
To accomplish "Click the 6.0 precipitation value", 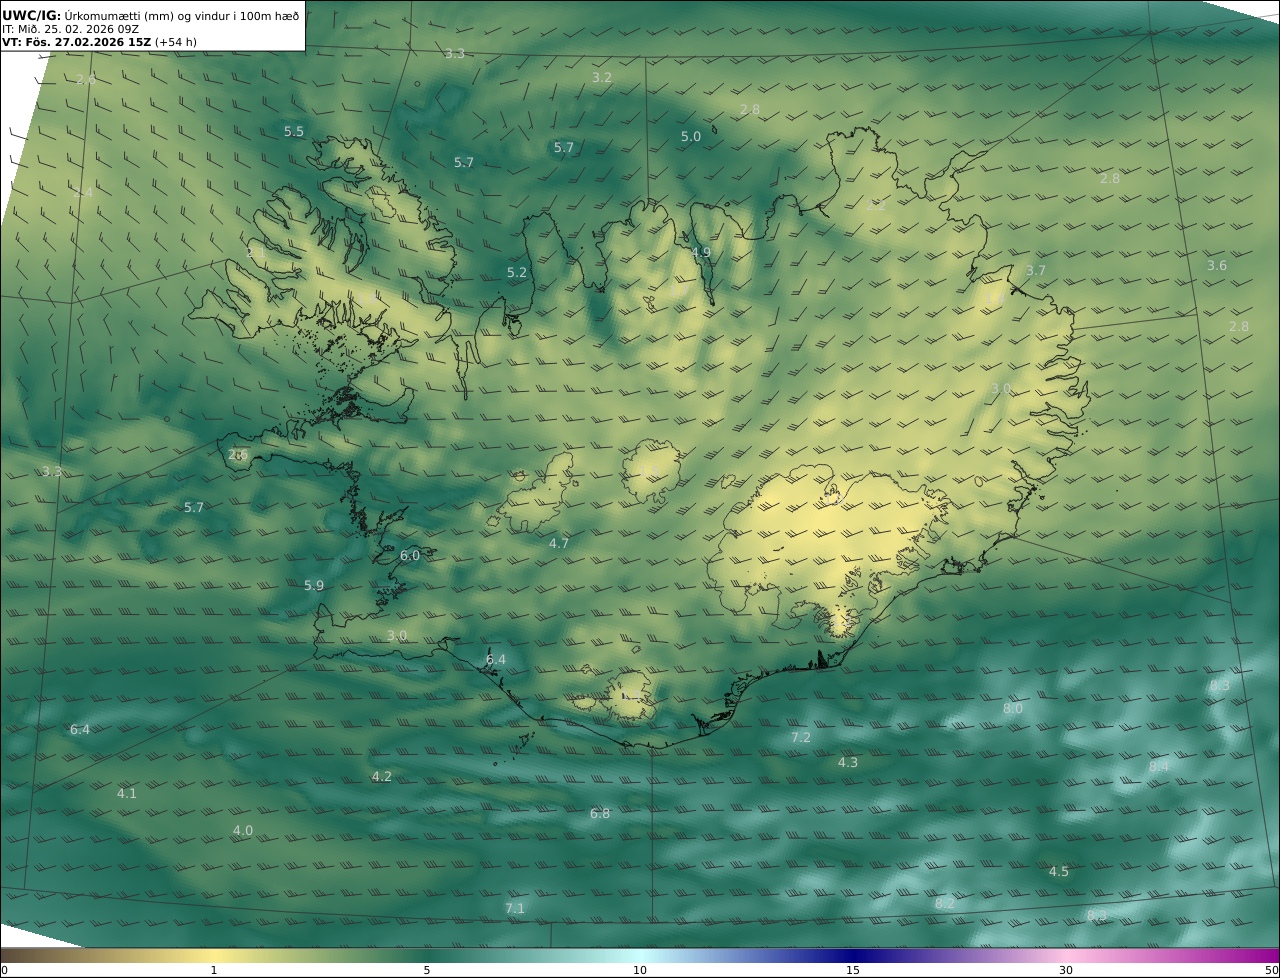I will pos(410,555).
